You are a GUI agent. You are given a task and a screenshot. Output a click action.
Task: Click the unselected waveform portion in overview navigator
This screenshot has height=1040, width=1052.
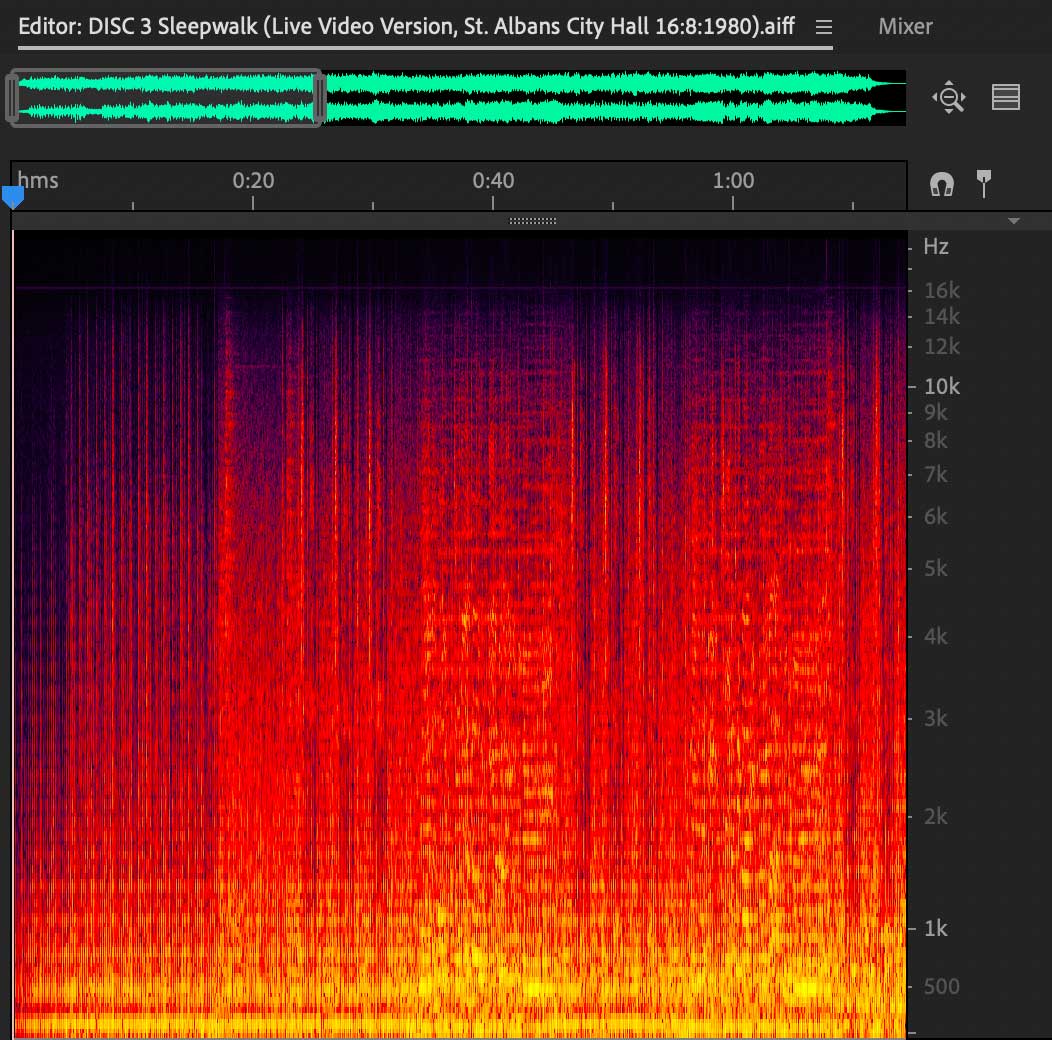(610, 98)
